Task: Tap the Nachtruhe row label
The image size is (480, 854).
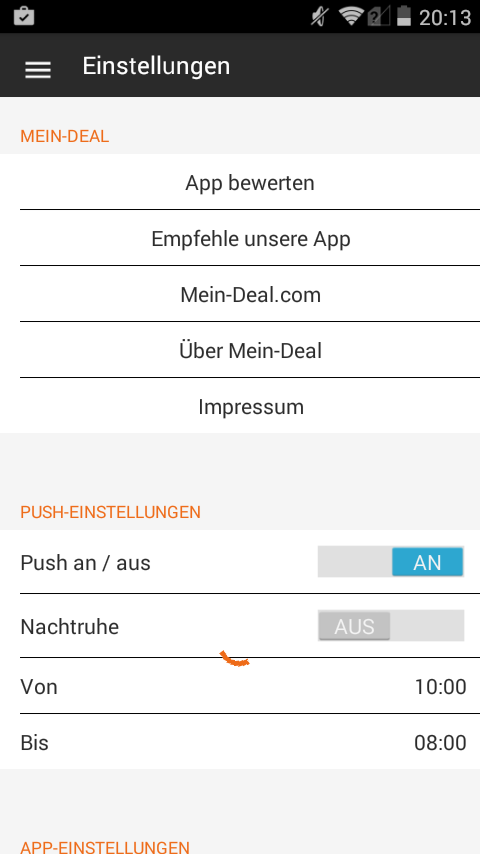Action: [x=70, y=627]
